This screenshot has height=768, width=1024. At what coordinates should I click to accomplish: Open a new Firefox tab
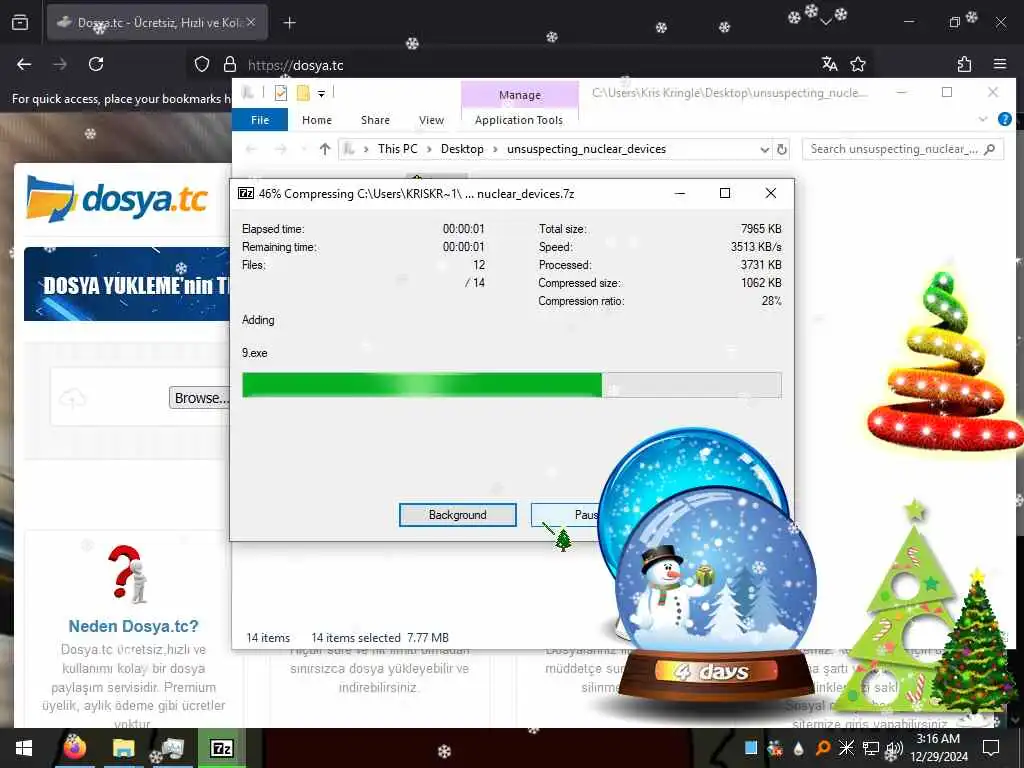click(289, 23)
